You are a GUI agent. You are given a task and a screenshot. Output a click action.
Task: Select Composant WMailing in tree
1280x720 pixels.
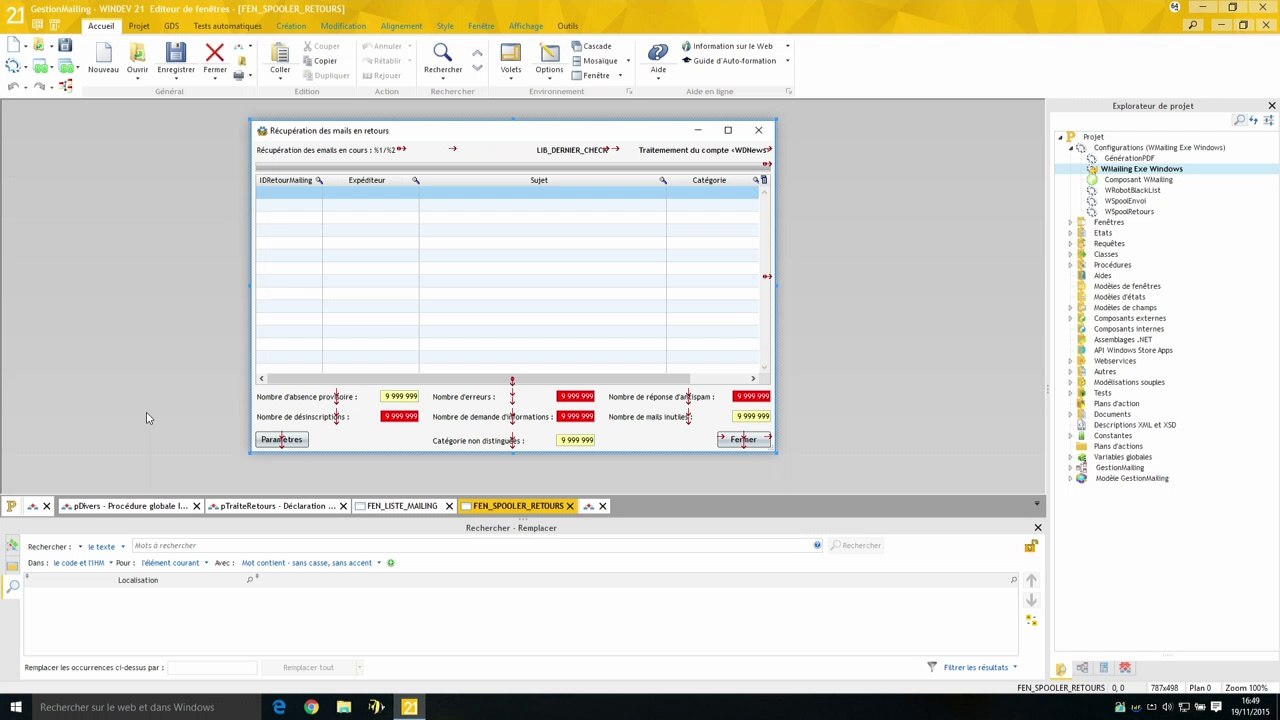[1138, 180]
